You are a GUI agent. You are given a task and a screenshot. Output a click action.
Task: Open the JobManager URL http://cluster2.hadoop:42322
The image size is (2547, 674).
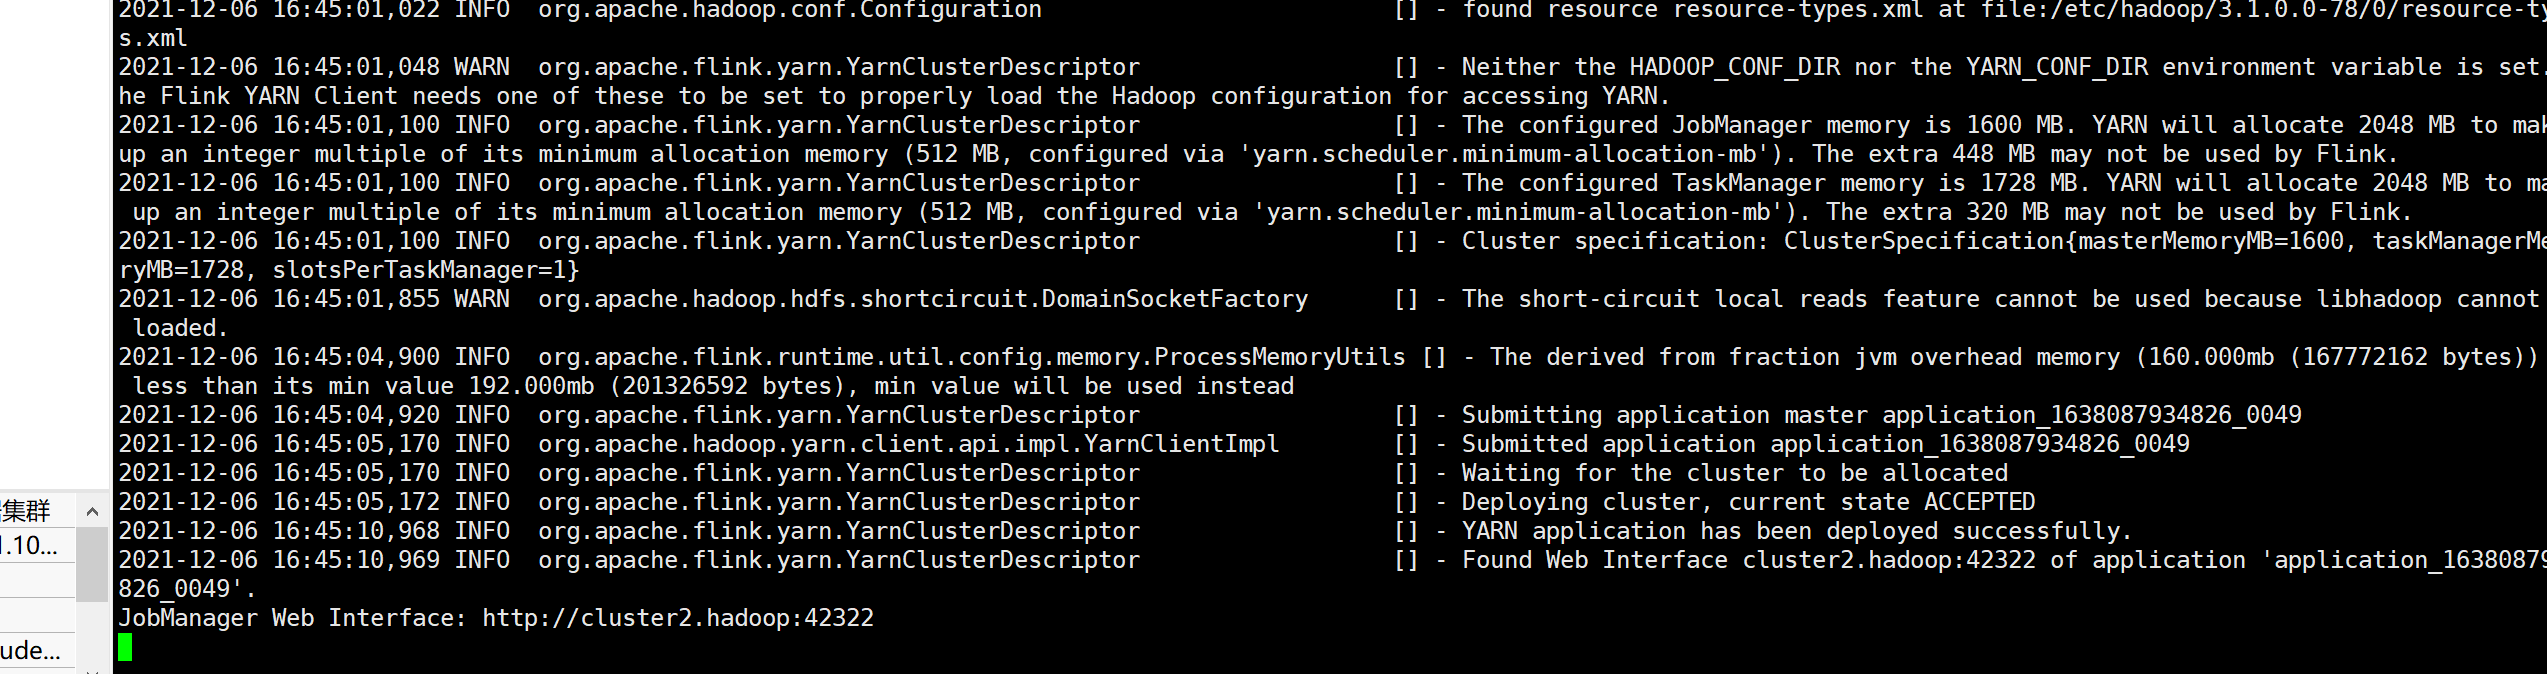coord(678,618)
